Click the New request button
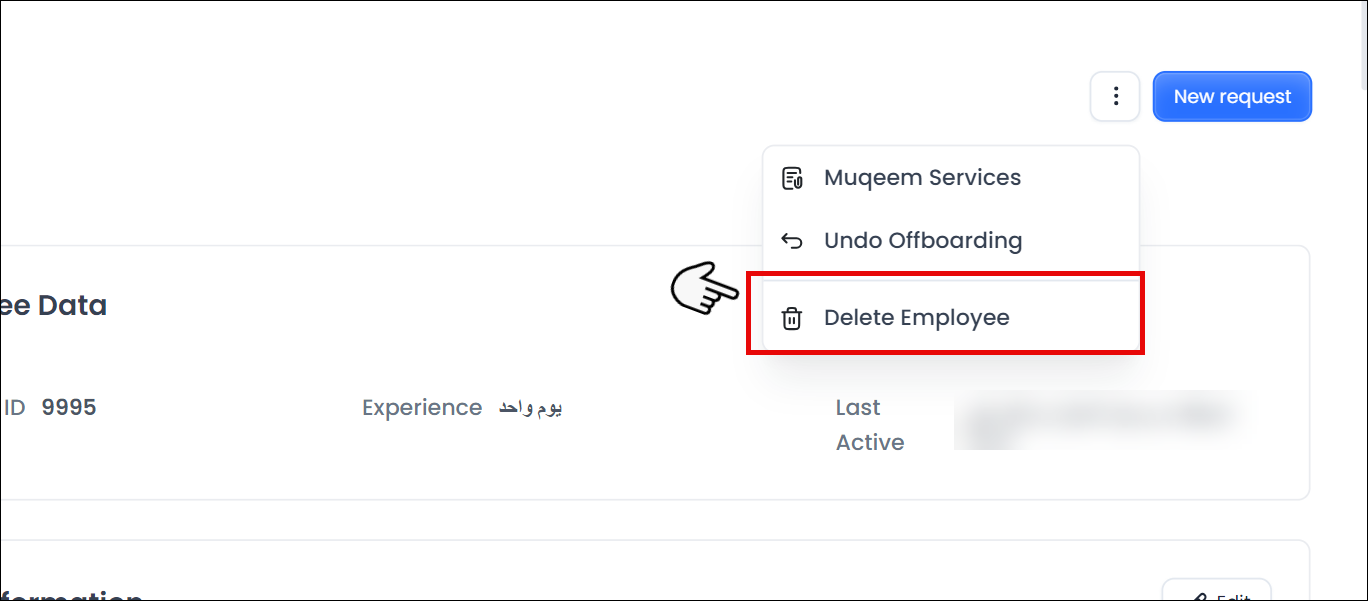 tap(1232, 97)
